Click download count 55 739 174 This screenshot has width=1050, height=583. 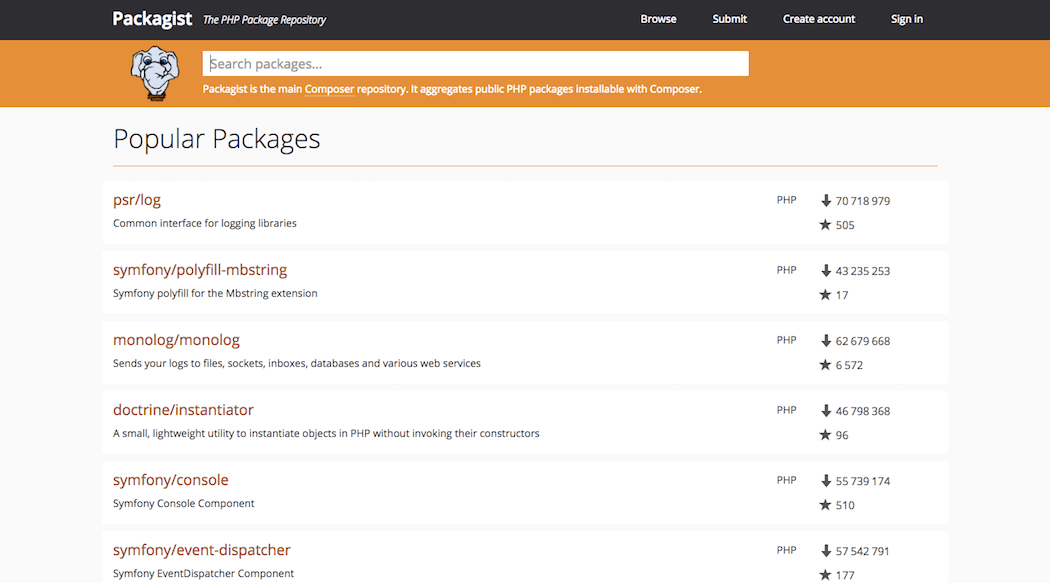coord(862,481)
